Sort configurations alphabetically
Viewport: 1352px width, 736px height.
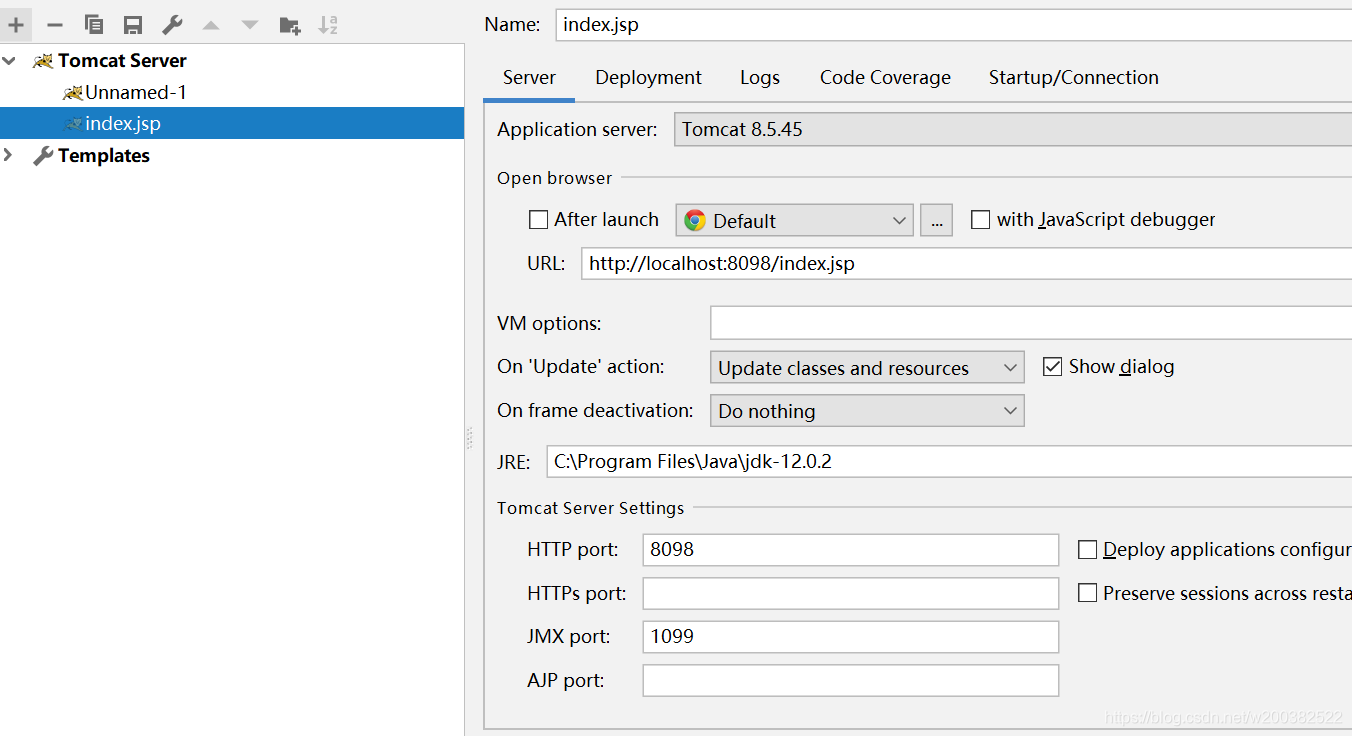click(x=328, y=24)
